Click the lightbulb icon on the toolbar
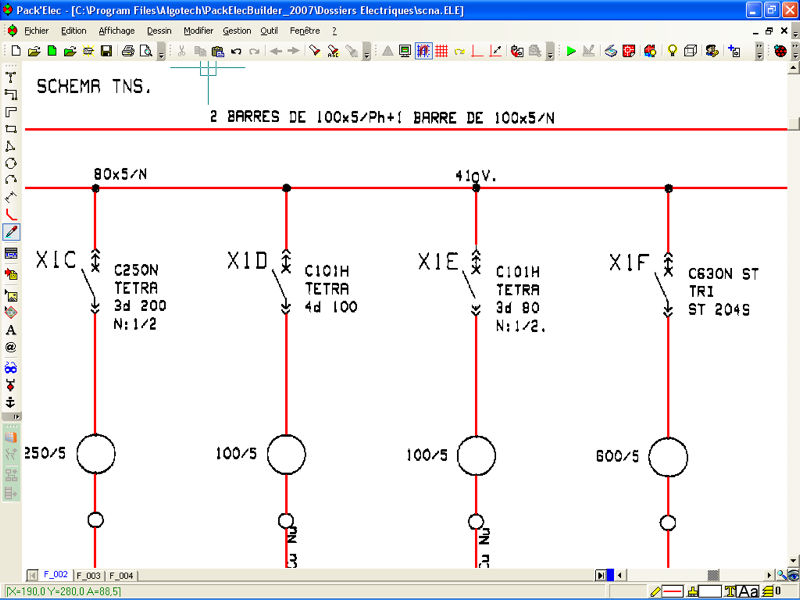800x600 pixels. coord(672,50)
